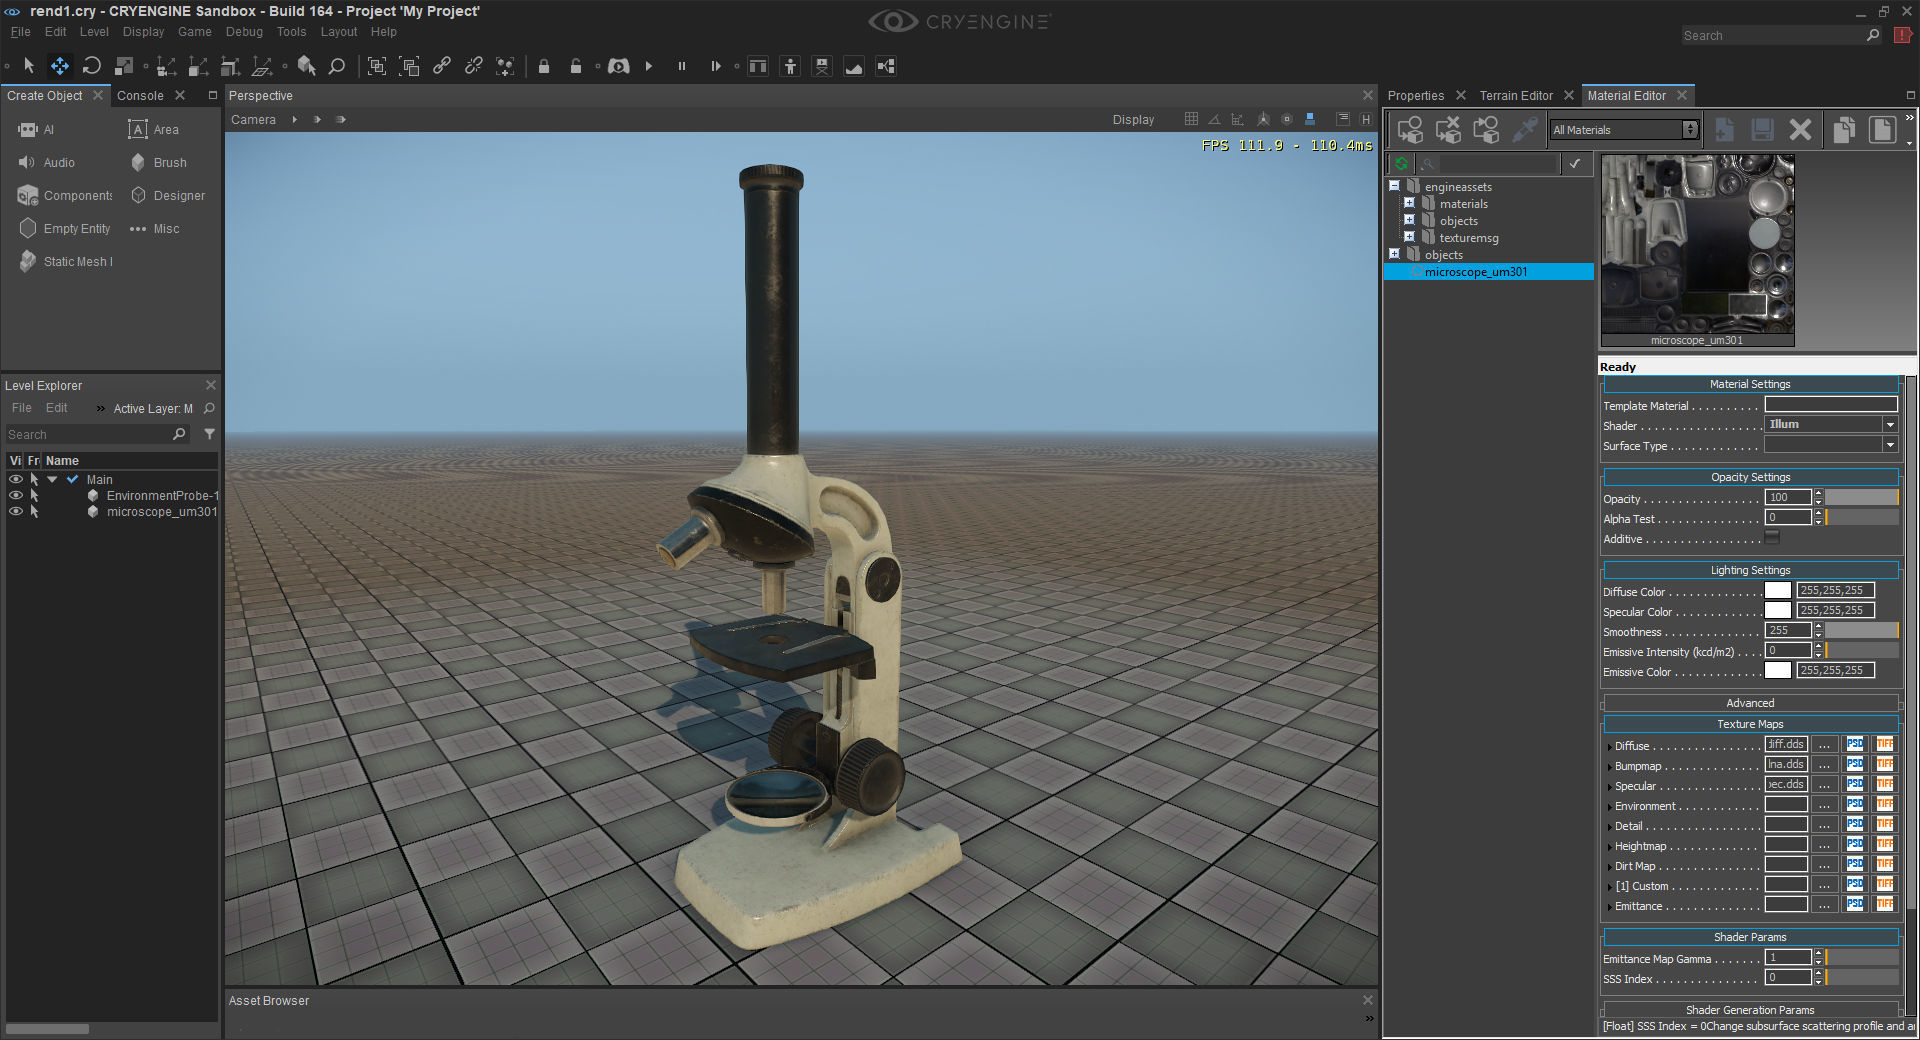Switch to the Properties tab
Viewport: 1920px width, 1040px height.
(x=1415, y=96)
